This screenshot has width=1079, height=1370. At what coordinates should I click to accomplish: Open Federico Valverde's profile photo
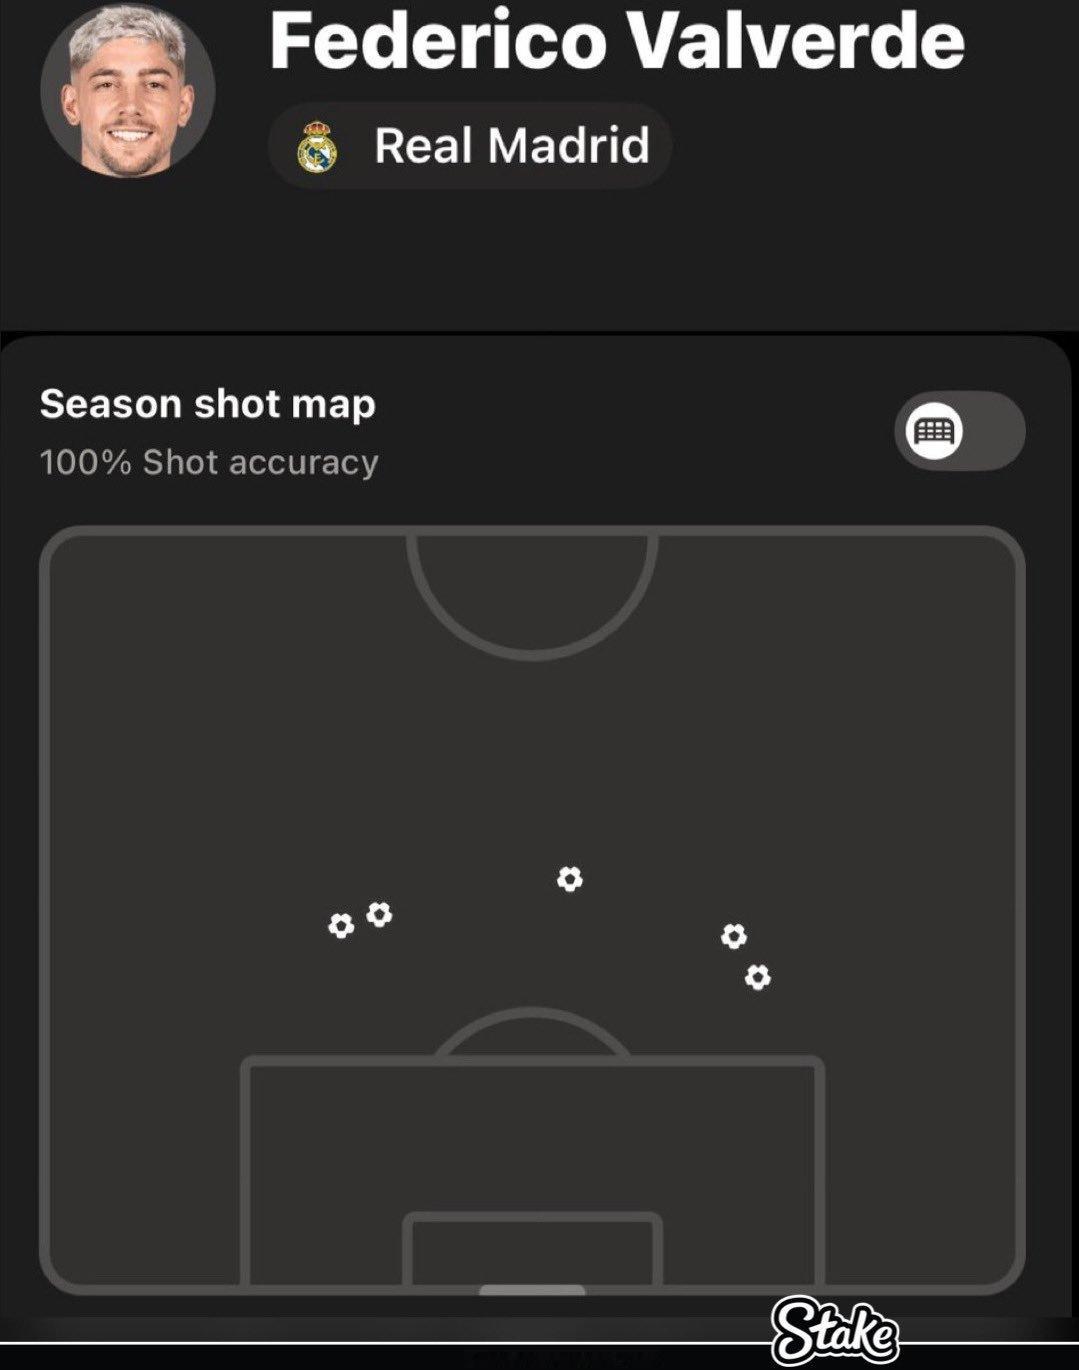point(127,91)
